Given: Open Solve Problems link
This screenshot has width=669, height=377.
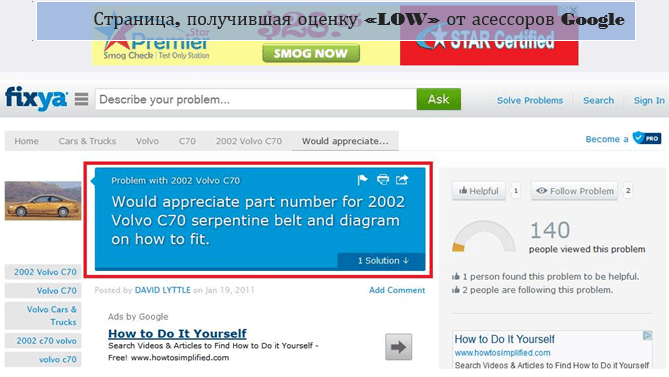Looking at the screenshot, I should [x=529, y=100].
